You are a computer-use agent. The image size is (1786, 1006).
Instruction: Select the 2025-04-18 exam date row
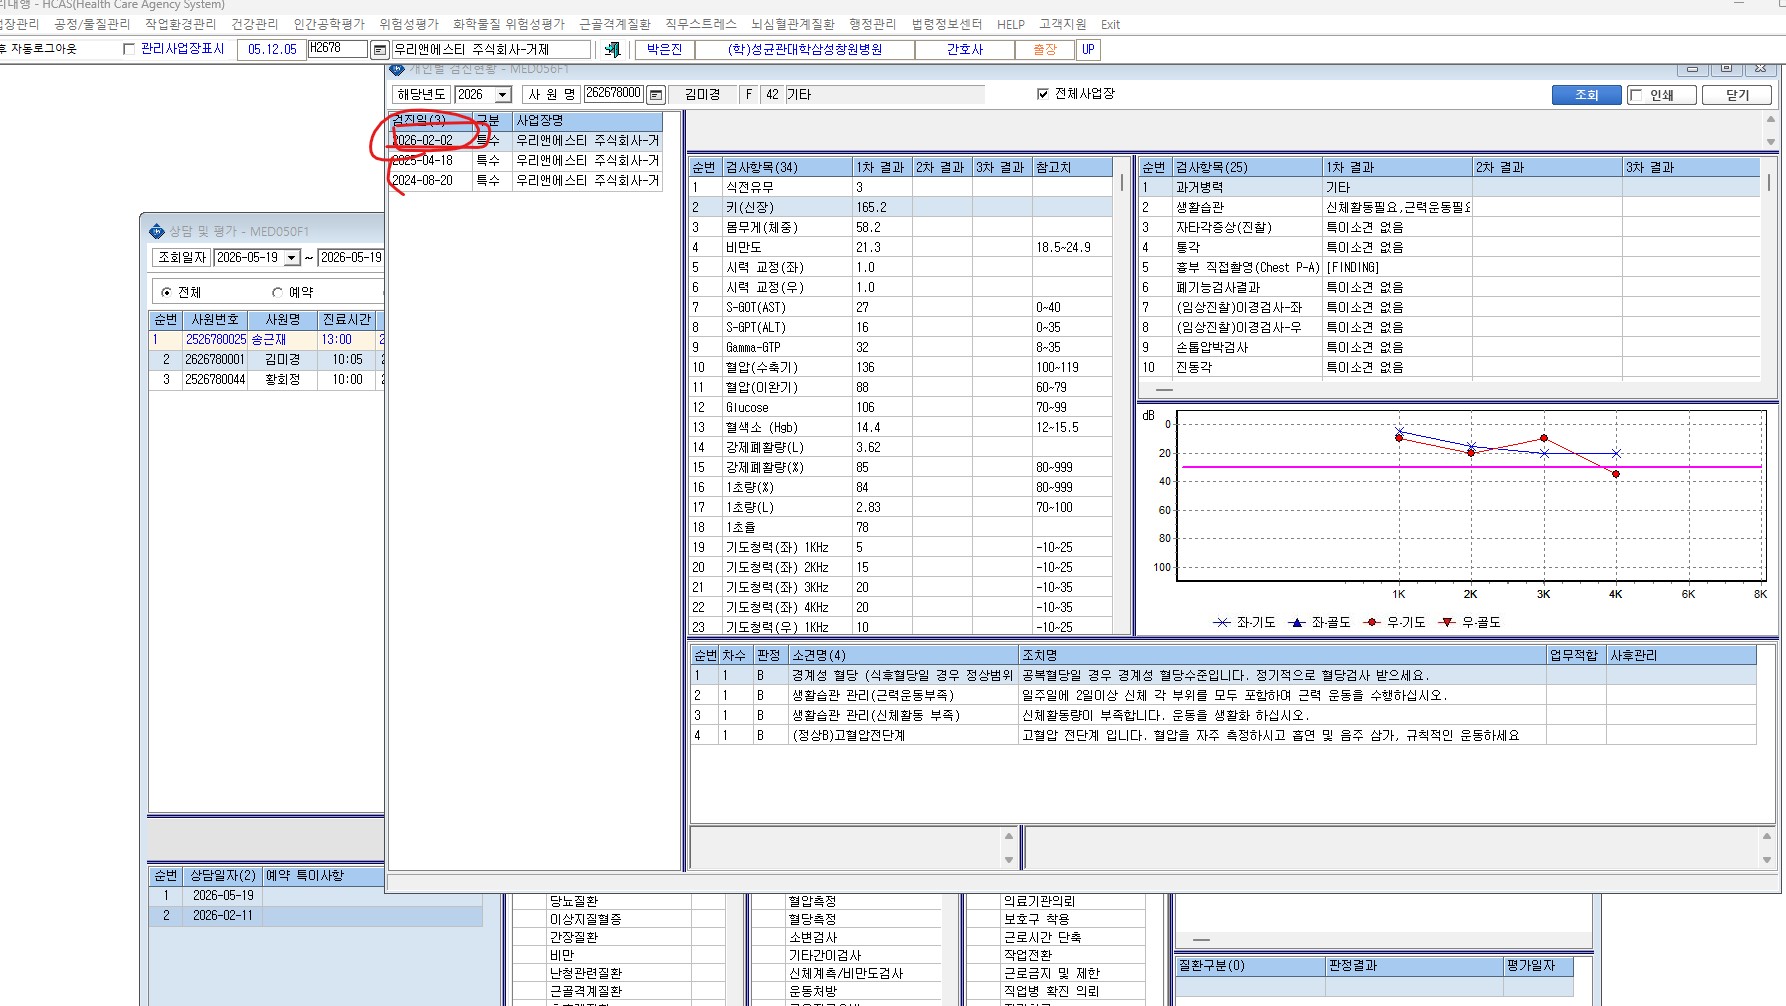pos(525,160)
